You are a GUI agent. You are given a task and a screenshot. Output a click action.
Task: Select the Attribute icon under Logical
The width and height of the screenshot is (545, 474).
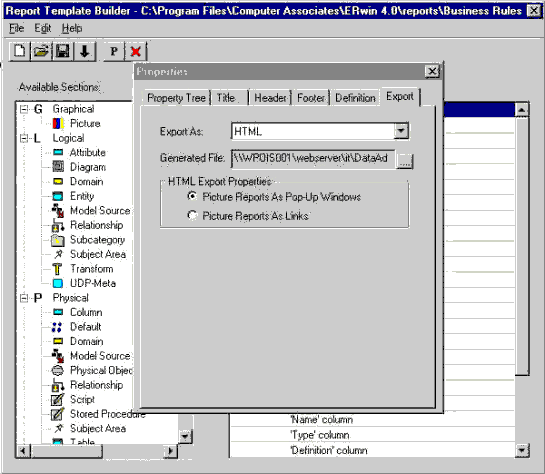(58, 152)
